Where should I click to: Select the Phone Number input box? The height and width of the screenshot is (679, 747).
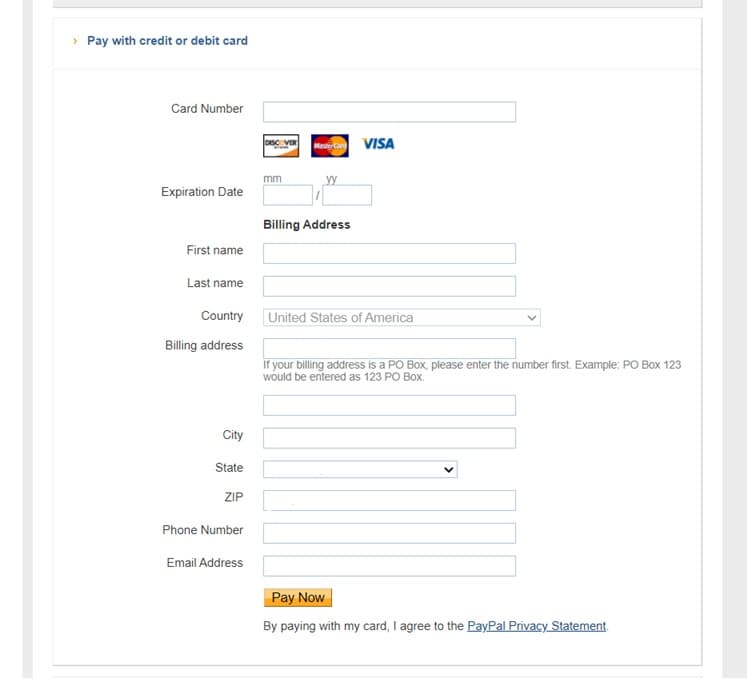tap(389, 533)
